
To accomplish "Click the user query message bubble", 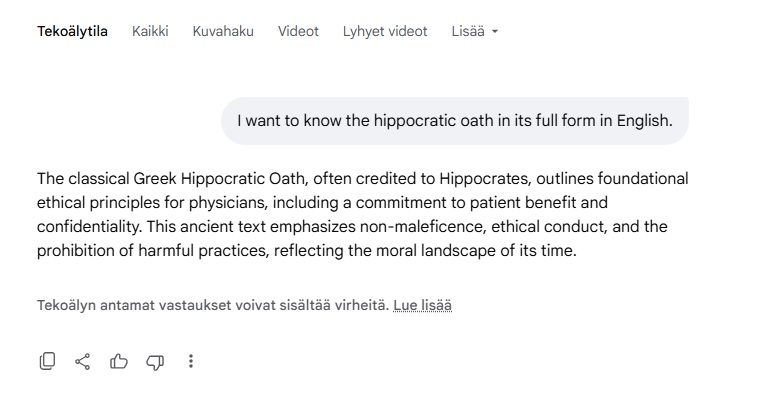I will click(x=455, y=121).
